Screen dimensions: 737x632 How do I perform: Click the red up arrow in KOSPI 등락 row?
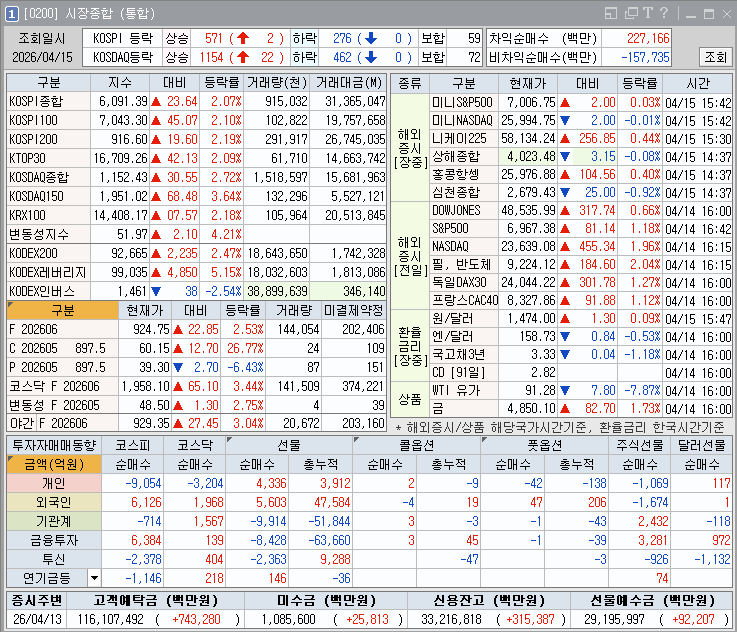click(x=243, y=38)
